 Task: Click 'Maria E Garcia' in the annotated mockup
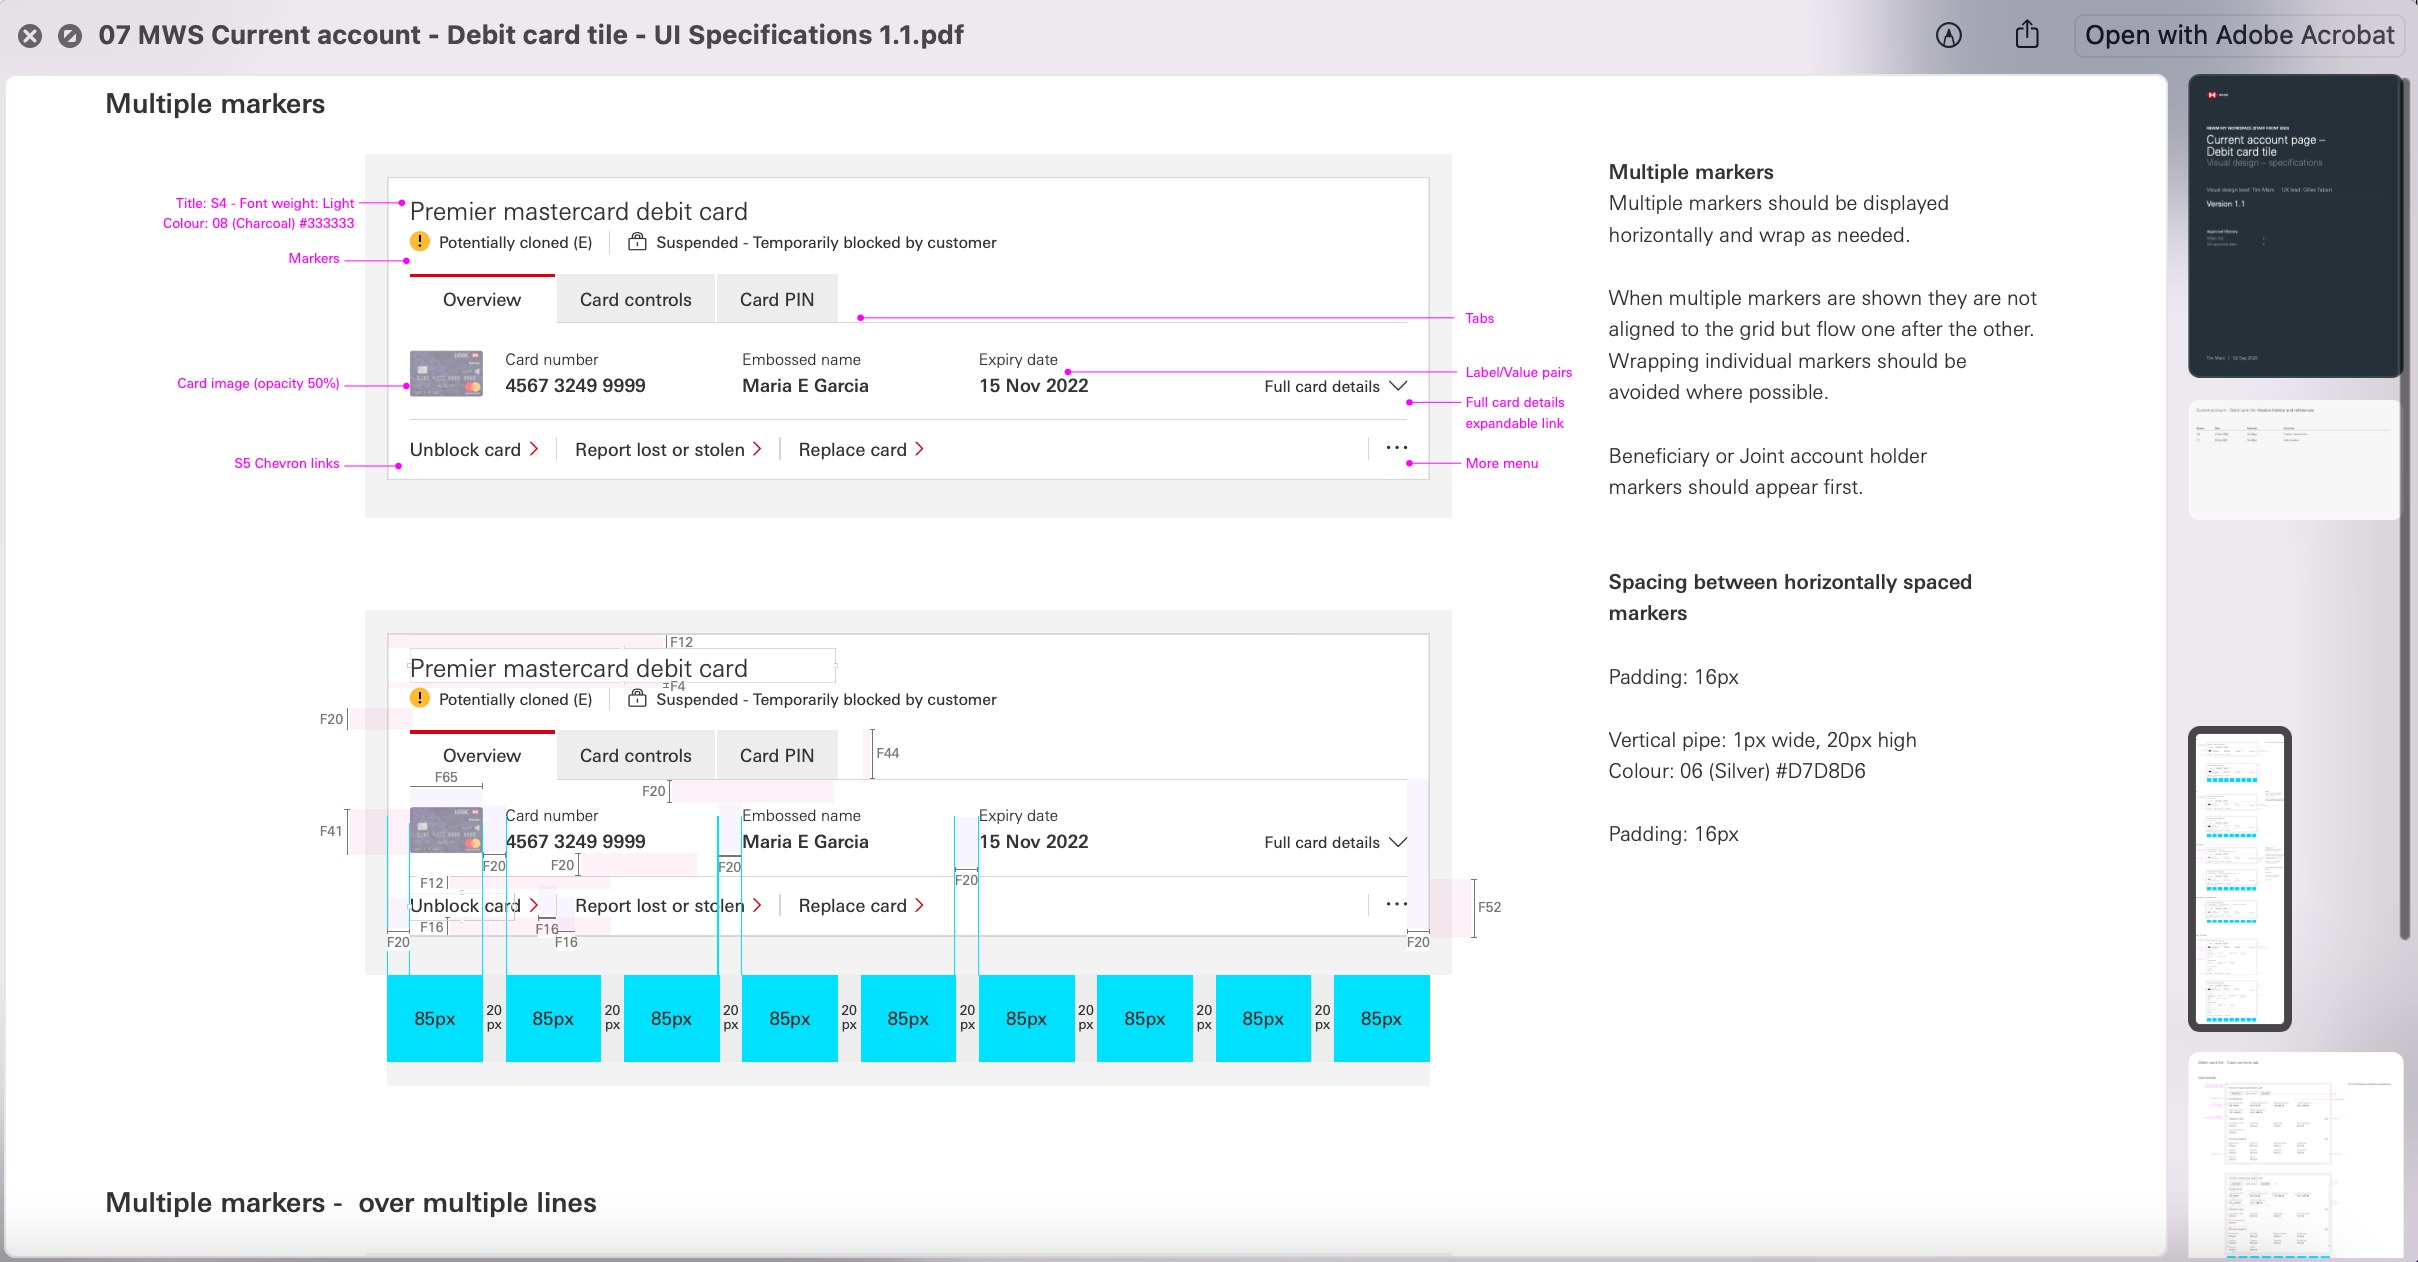tap(805, 386)
